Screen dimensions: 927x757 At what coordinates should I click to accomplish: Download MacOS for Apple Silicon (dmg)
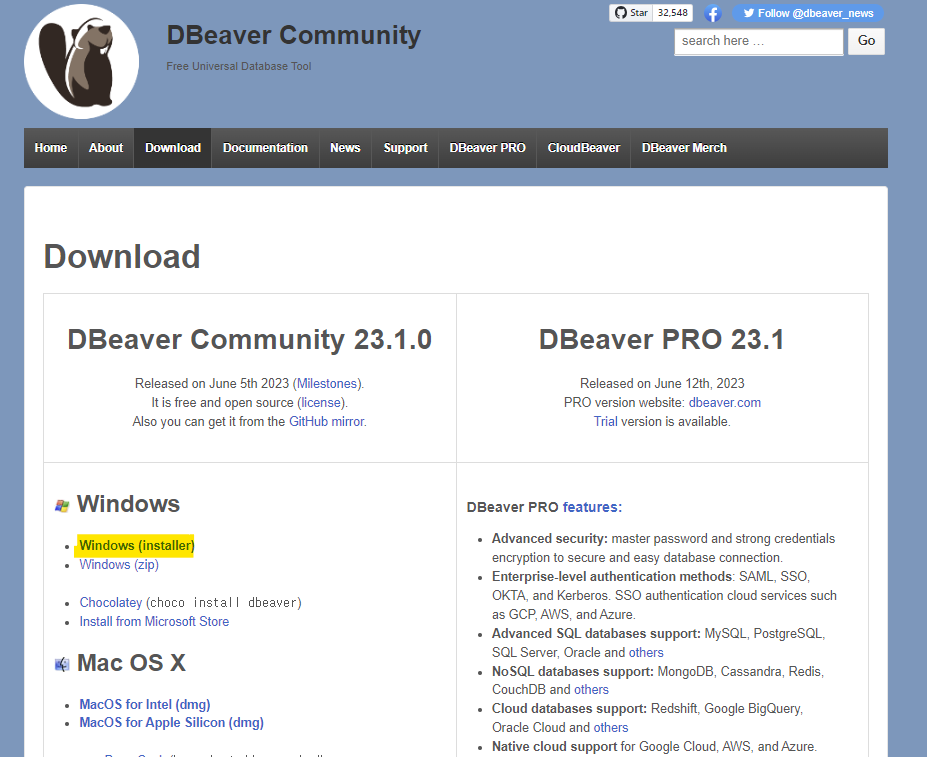(171, 723)
